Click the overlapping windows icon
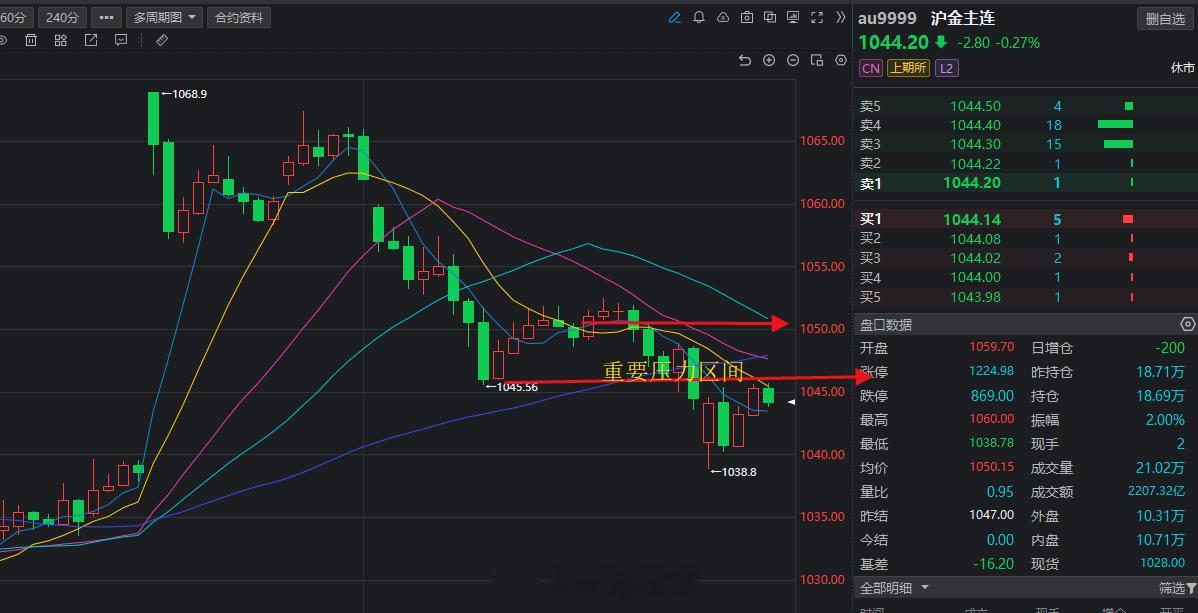This screenshot has height=613, width=1198. 770,18
